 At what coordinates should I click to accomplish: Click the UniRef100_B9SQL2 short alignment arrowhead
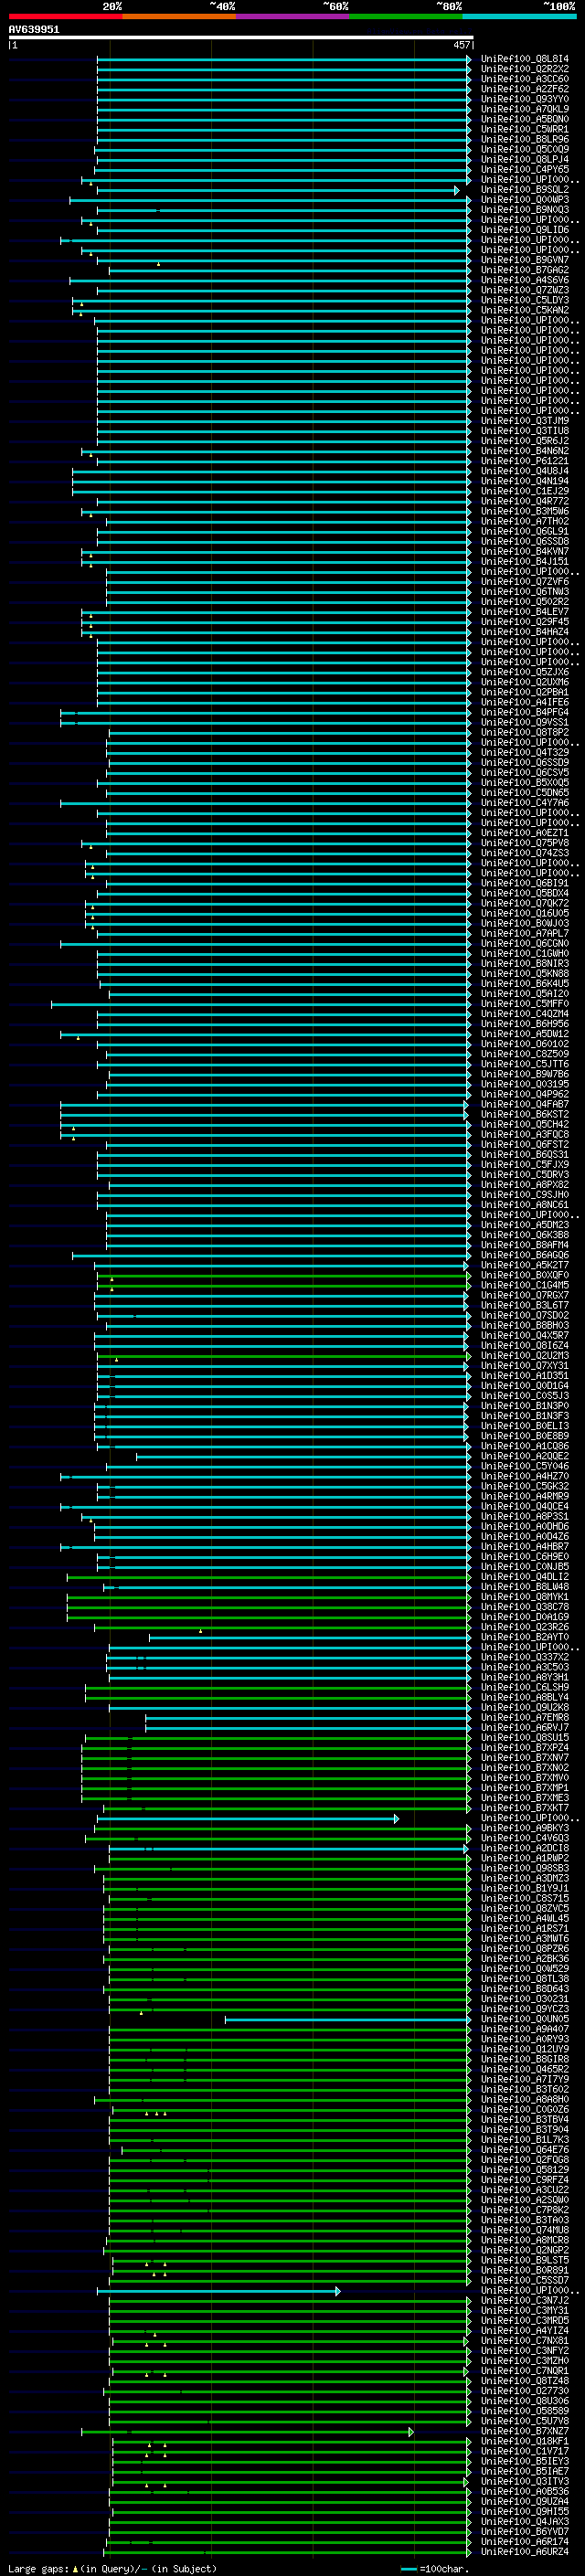click(457, 190)
